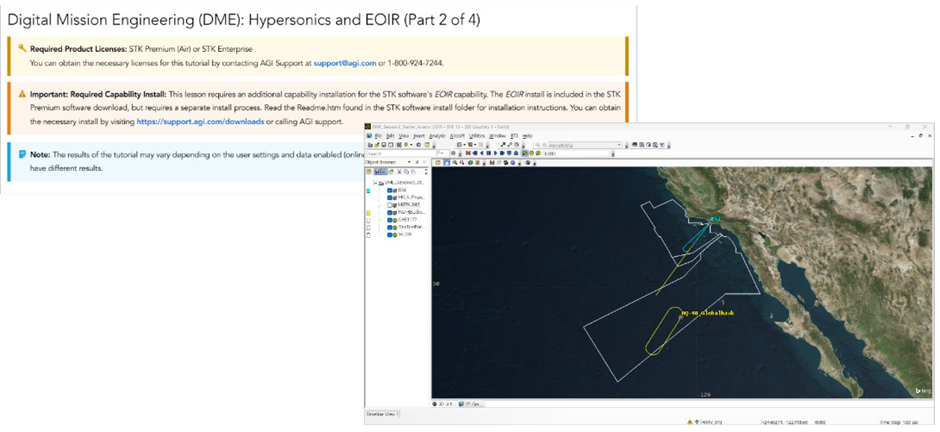The image size is (940, 432).
Task: Click the highlighted grab-globe icon in map toolbar
Action: tap(447, 162)
